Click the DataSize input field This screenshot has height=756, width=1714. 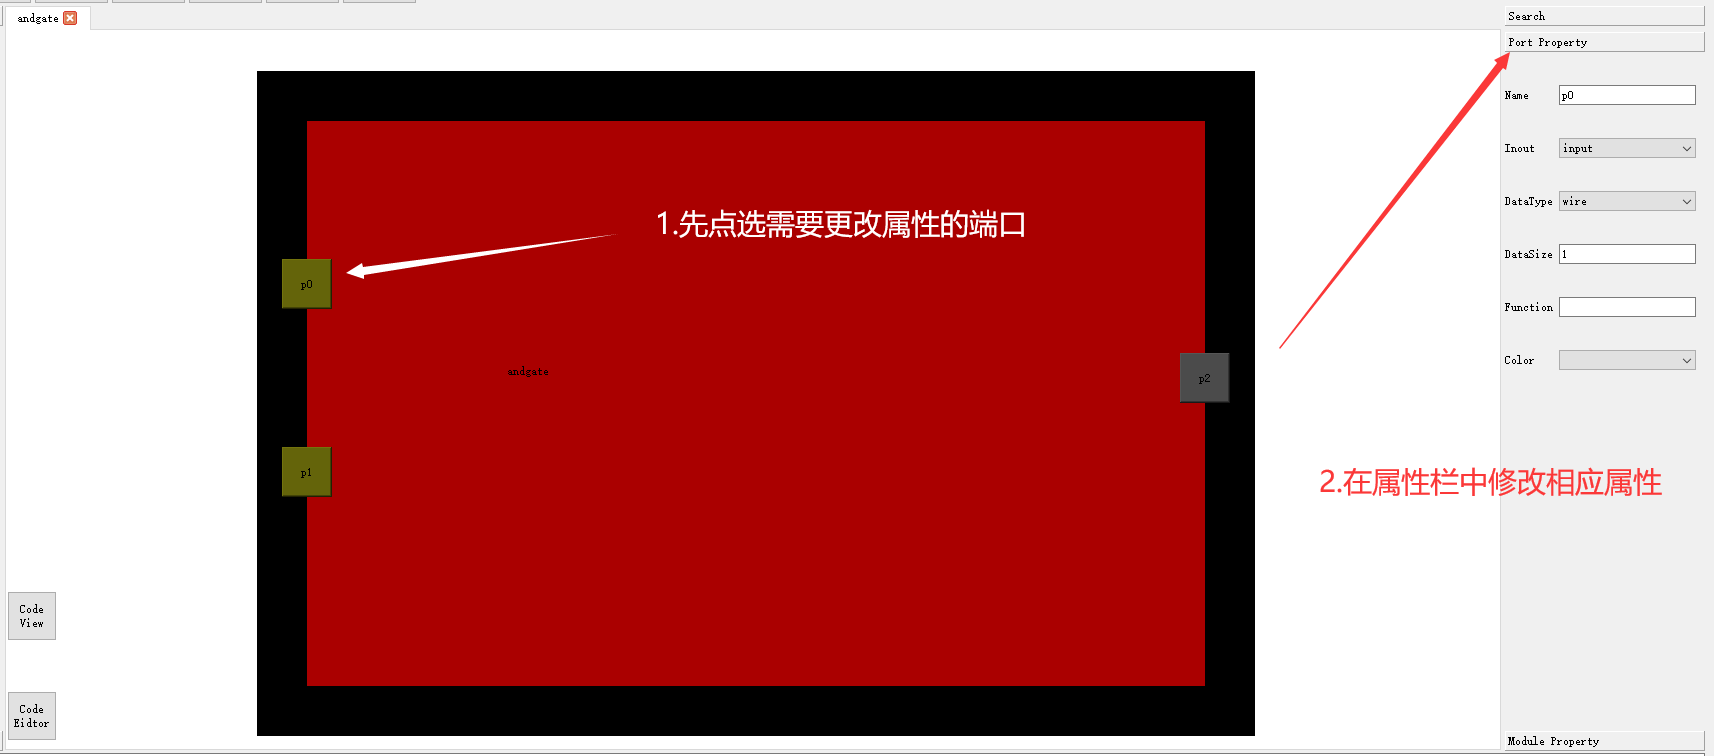click(x=1627, y=254)
